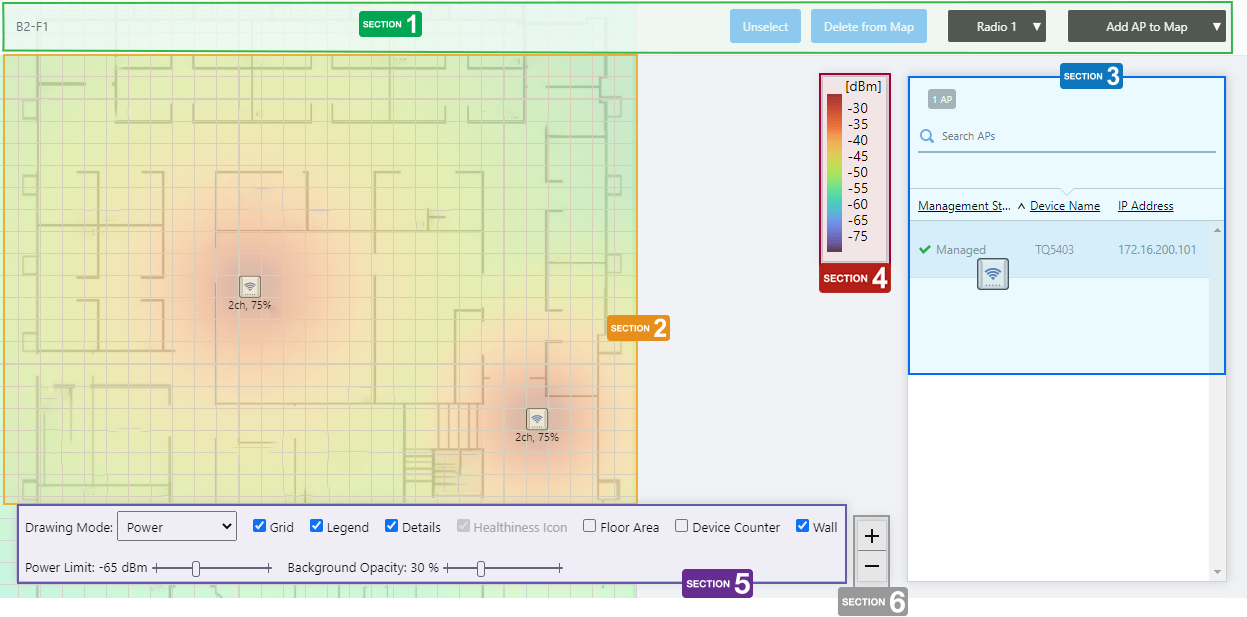Open the Add AP to Map dropdown

pyautogui.click(x=1146, y=27)
